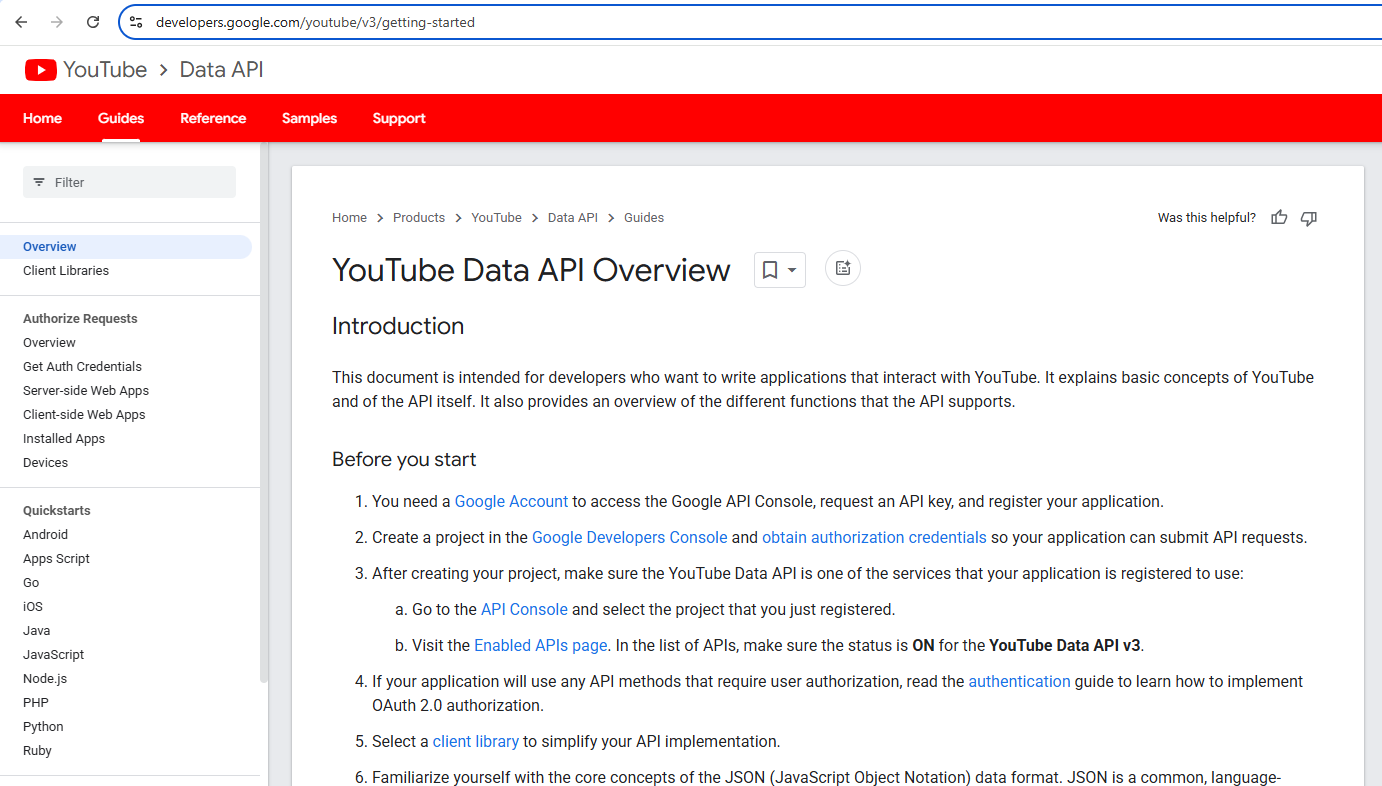Click the Quickstarts section heading

click(x=57, y=511)
